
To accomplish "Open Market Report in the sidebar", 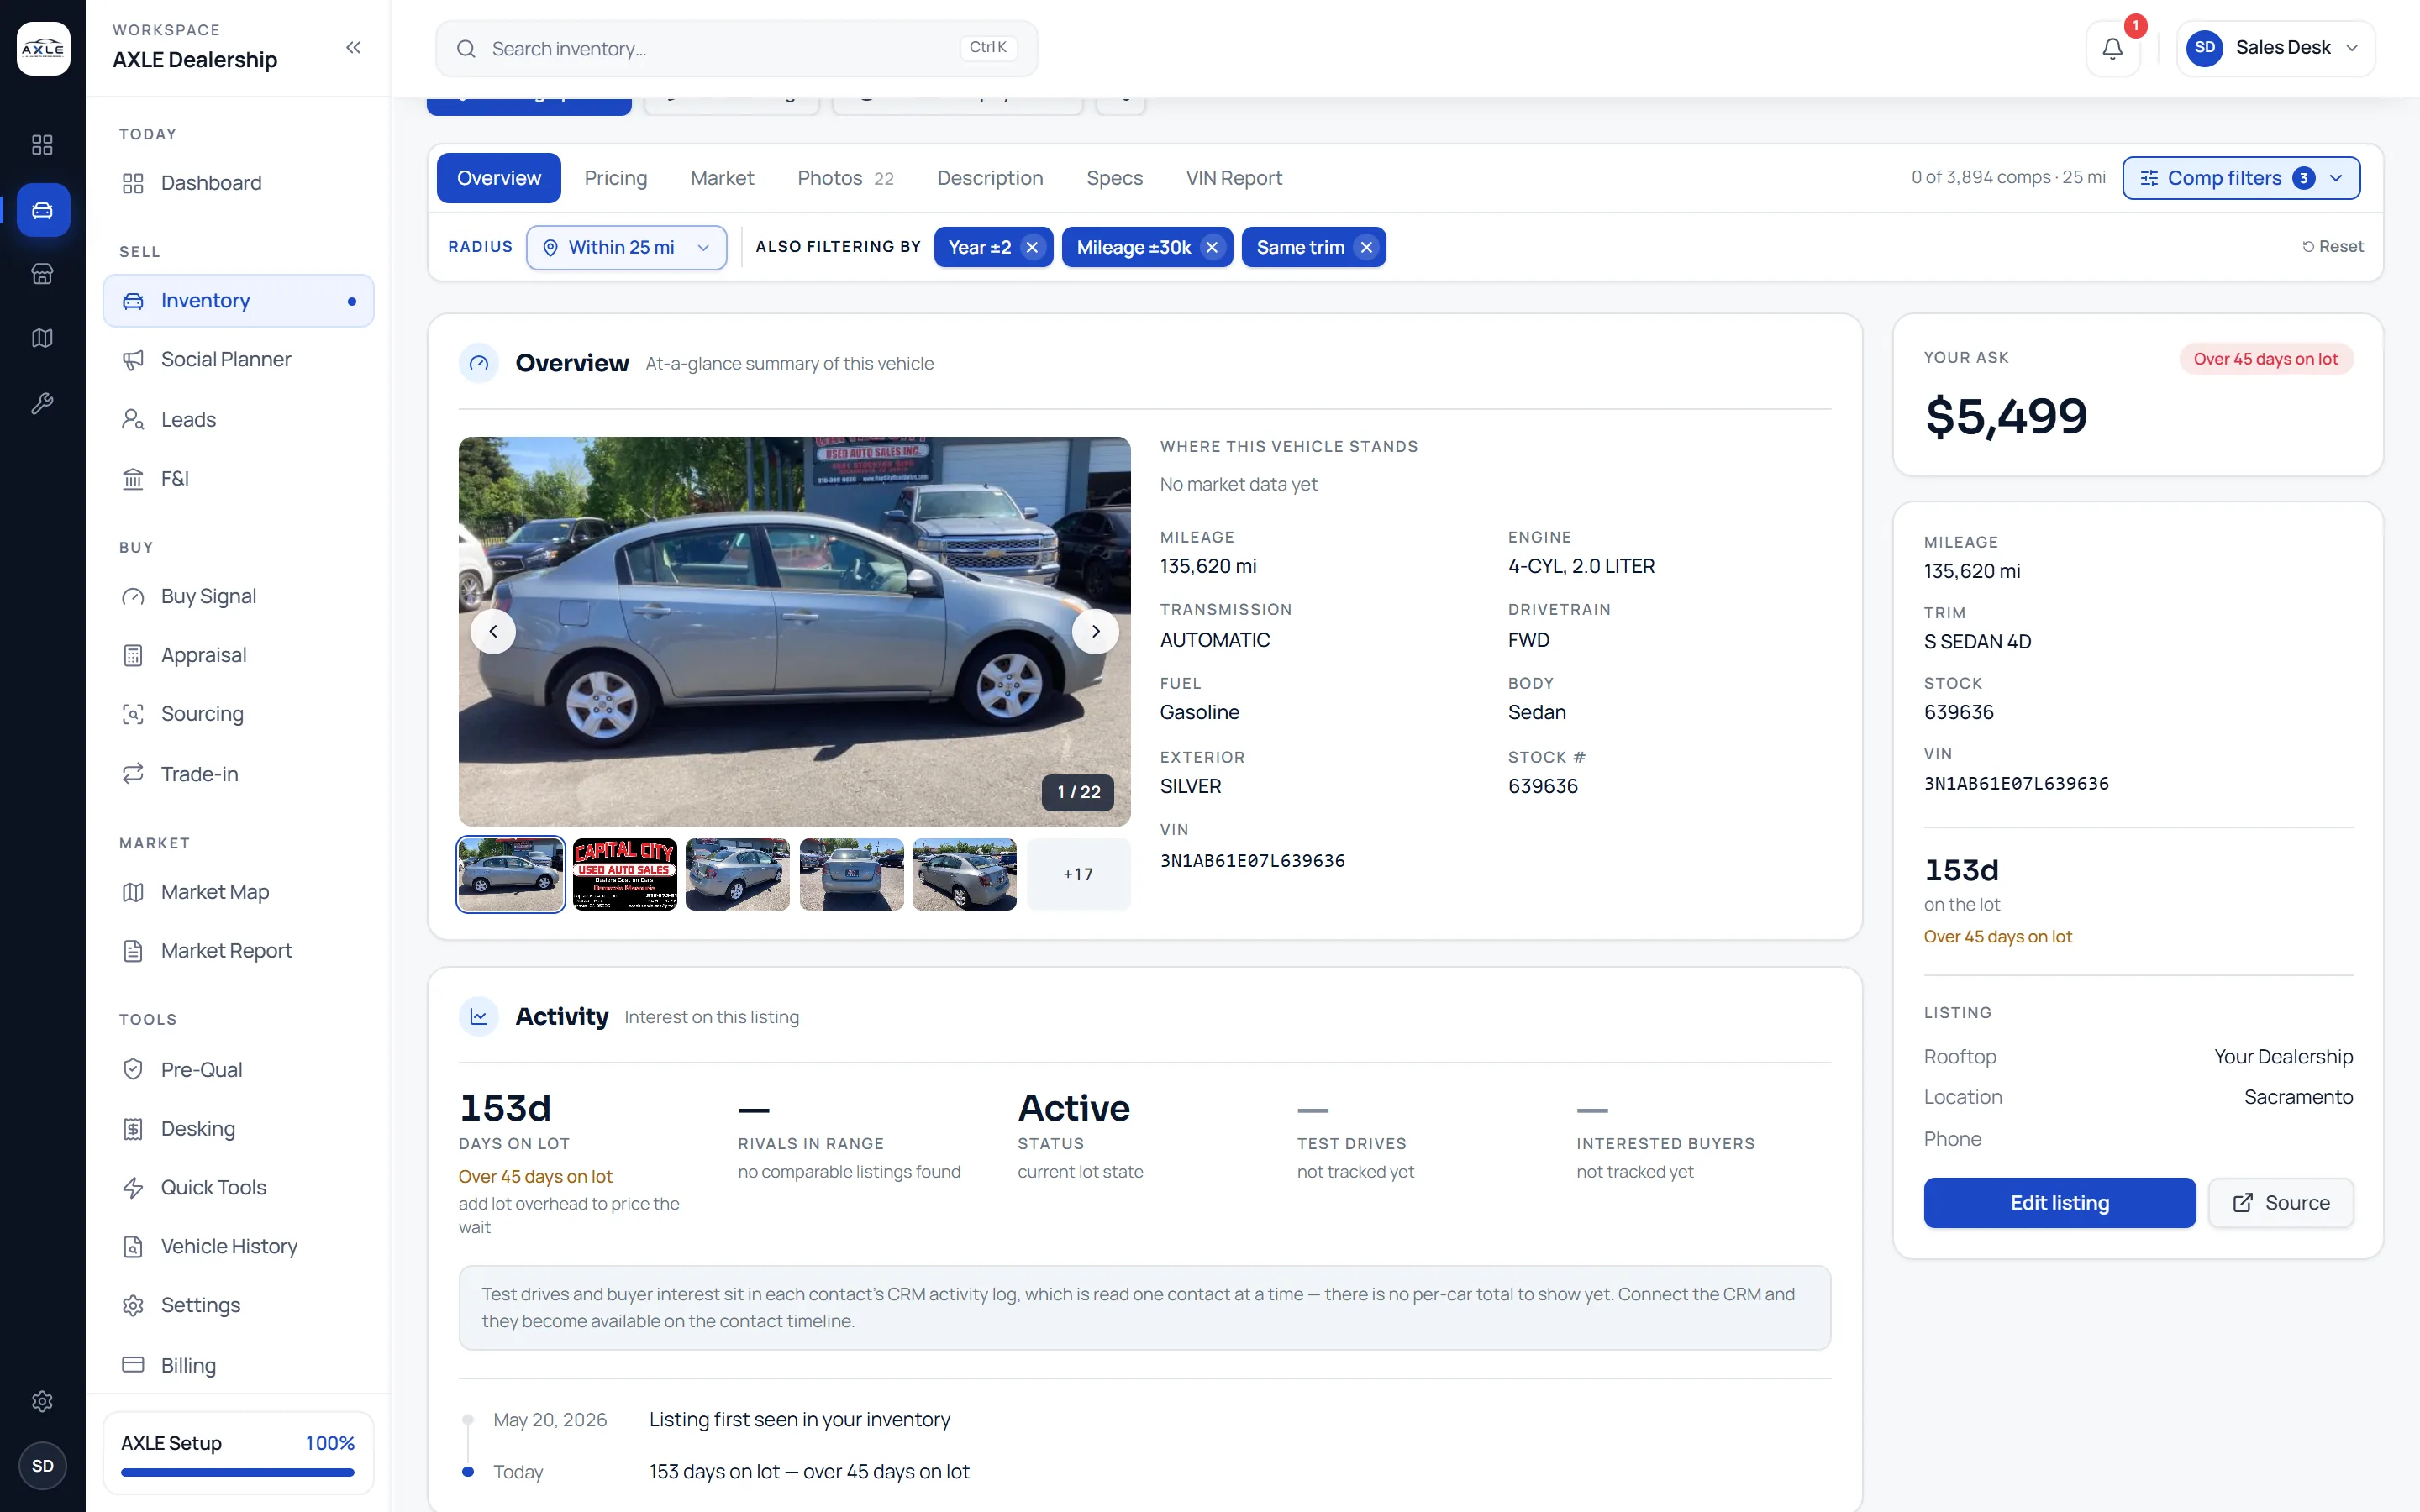I will [x=238, y=951].
